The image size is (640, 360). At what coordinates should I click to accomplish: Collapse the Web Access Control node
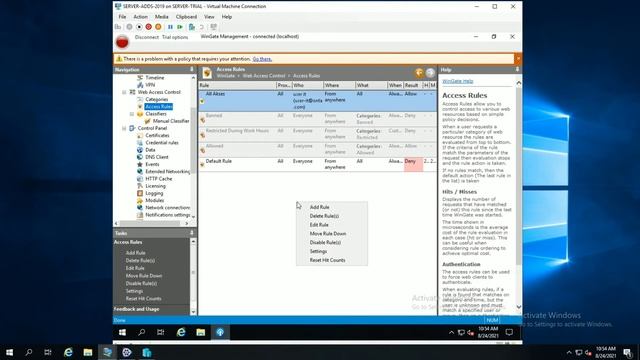coord(124,92)
